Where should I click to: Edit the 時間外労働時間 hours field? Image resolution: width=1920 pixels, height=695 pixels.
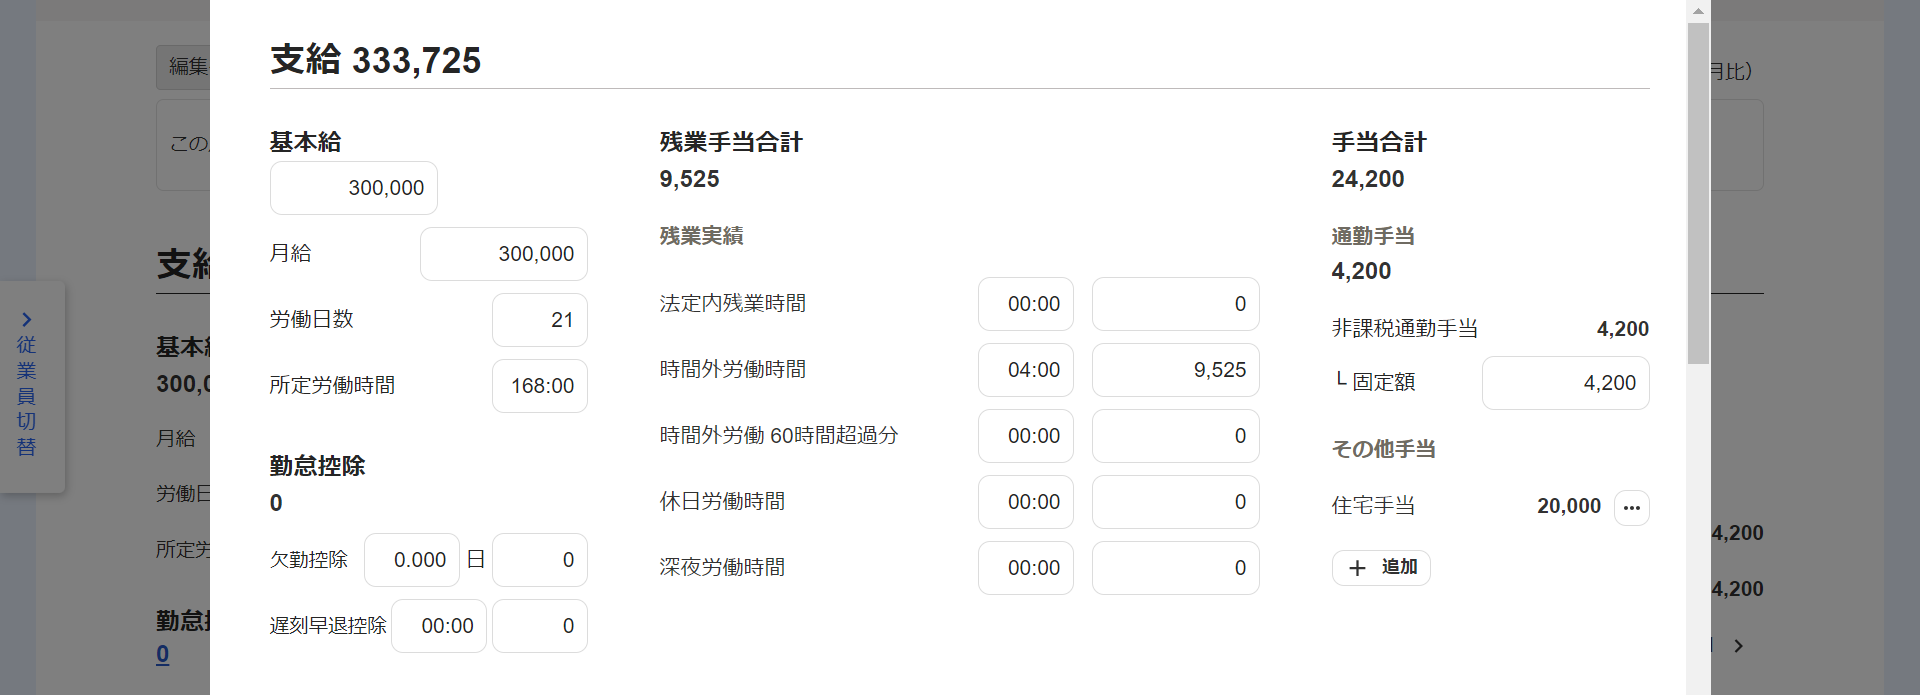tap(1026, 370)
